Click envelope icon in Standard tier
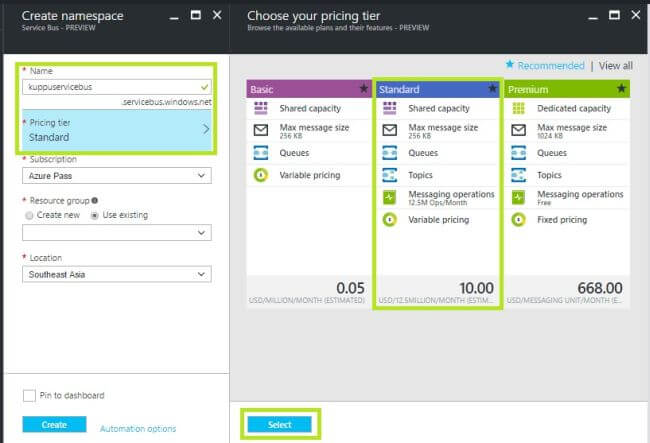 [390, 130]
